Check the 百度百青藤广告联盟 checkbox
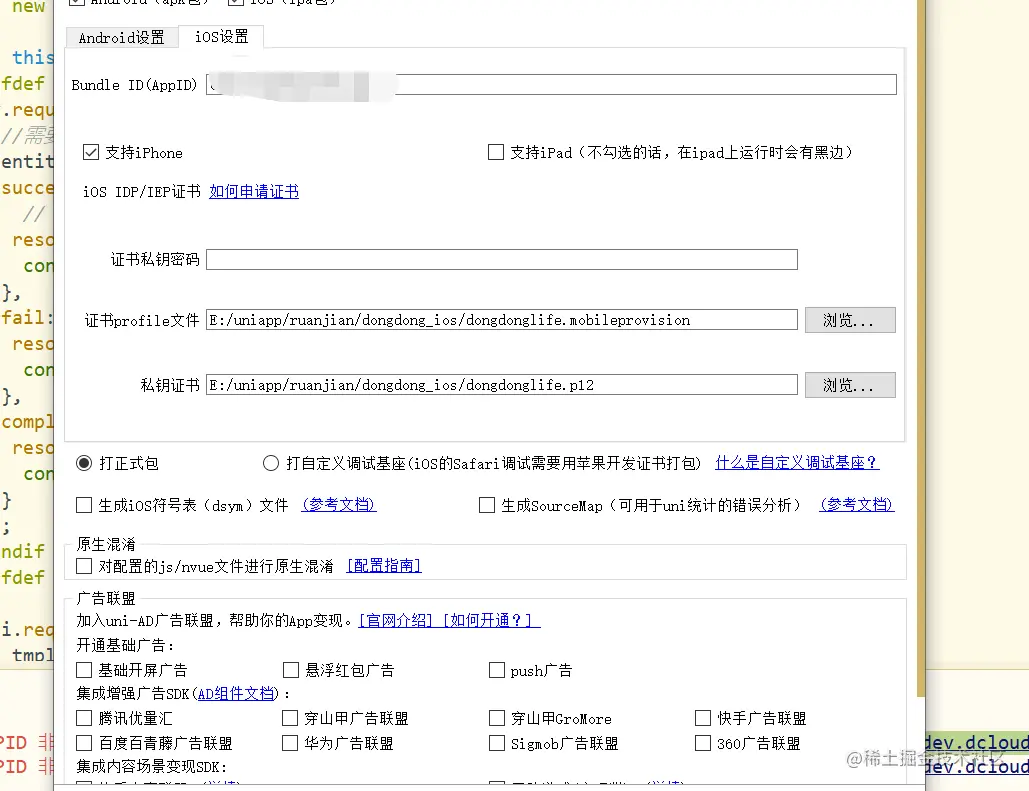Viewport: 1029px width, 791px height. pos(84,743)
